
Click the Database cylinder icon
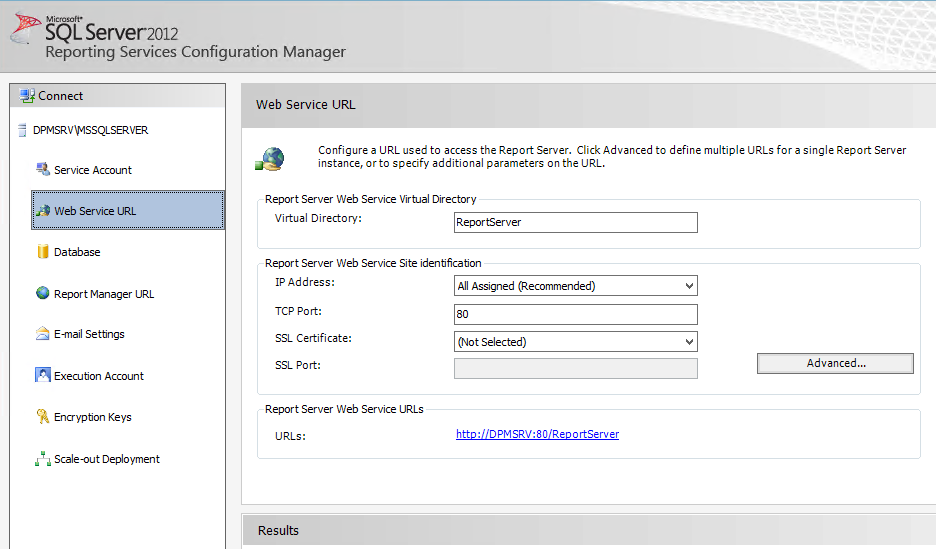click(43, 252)
